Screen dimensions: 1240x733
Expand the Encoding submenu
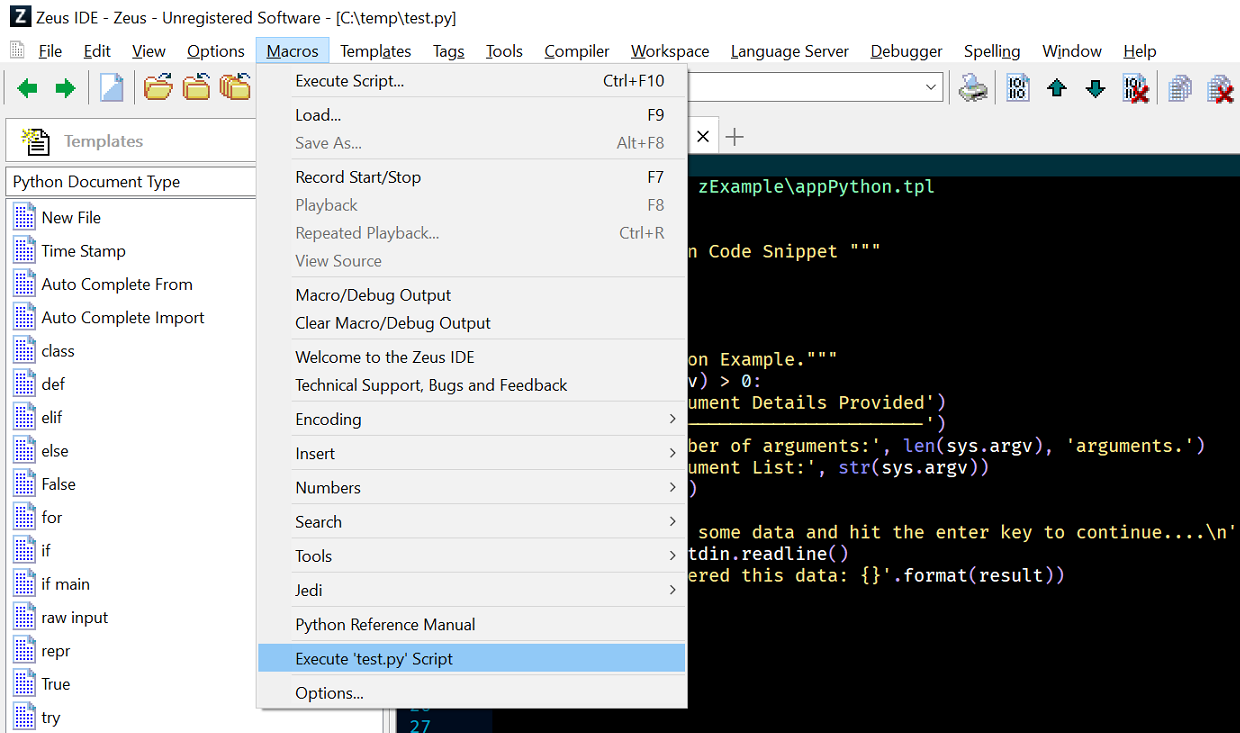pos(472,419)
